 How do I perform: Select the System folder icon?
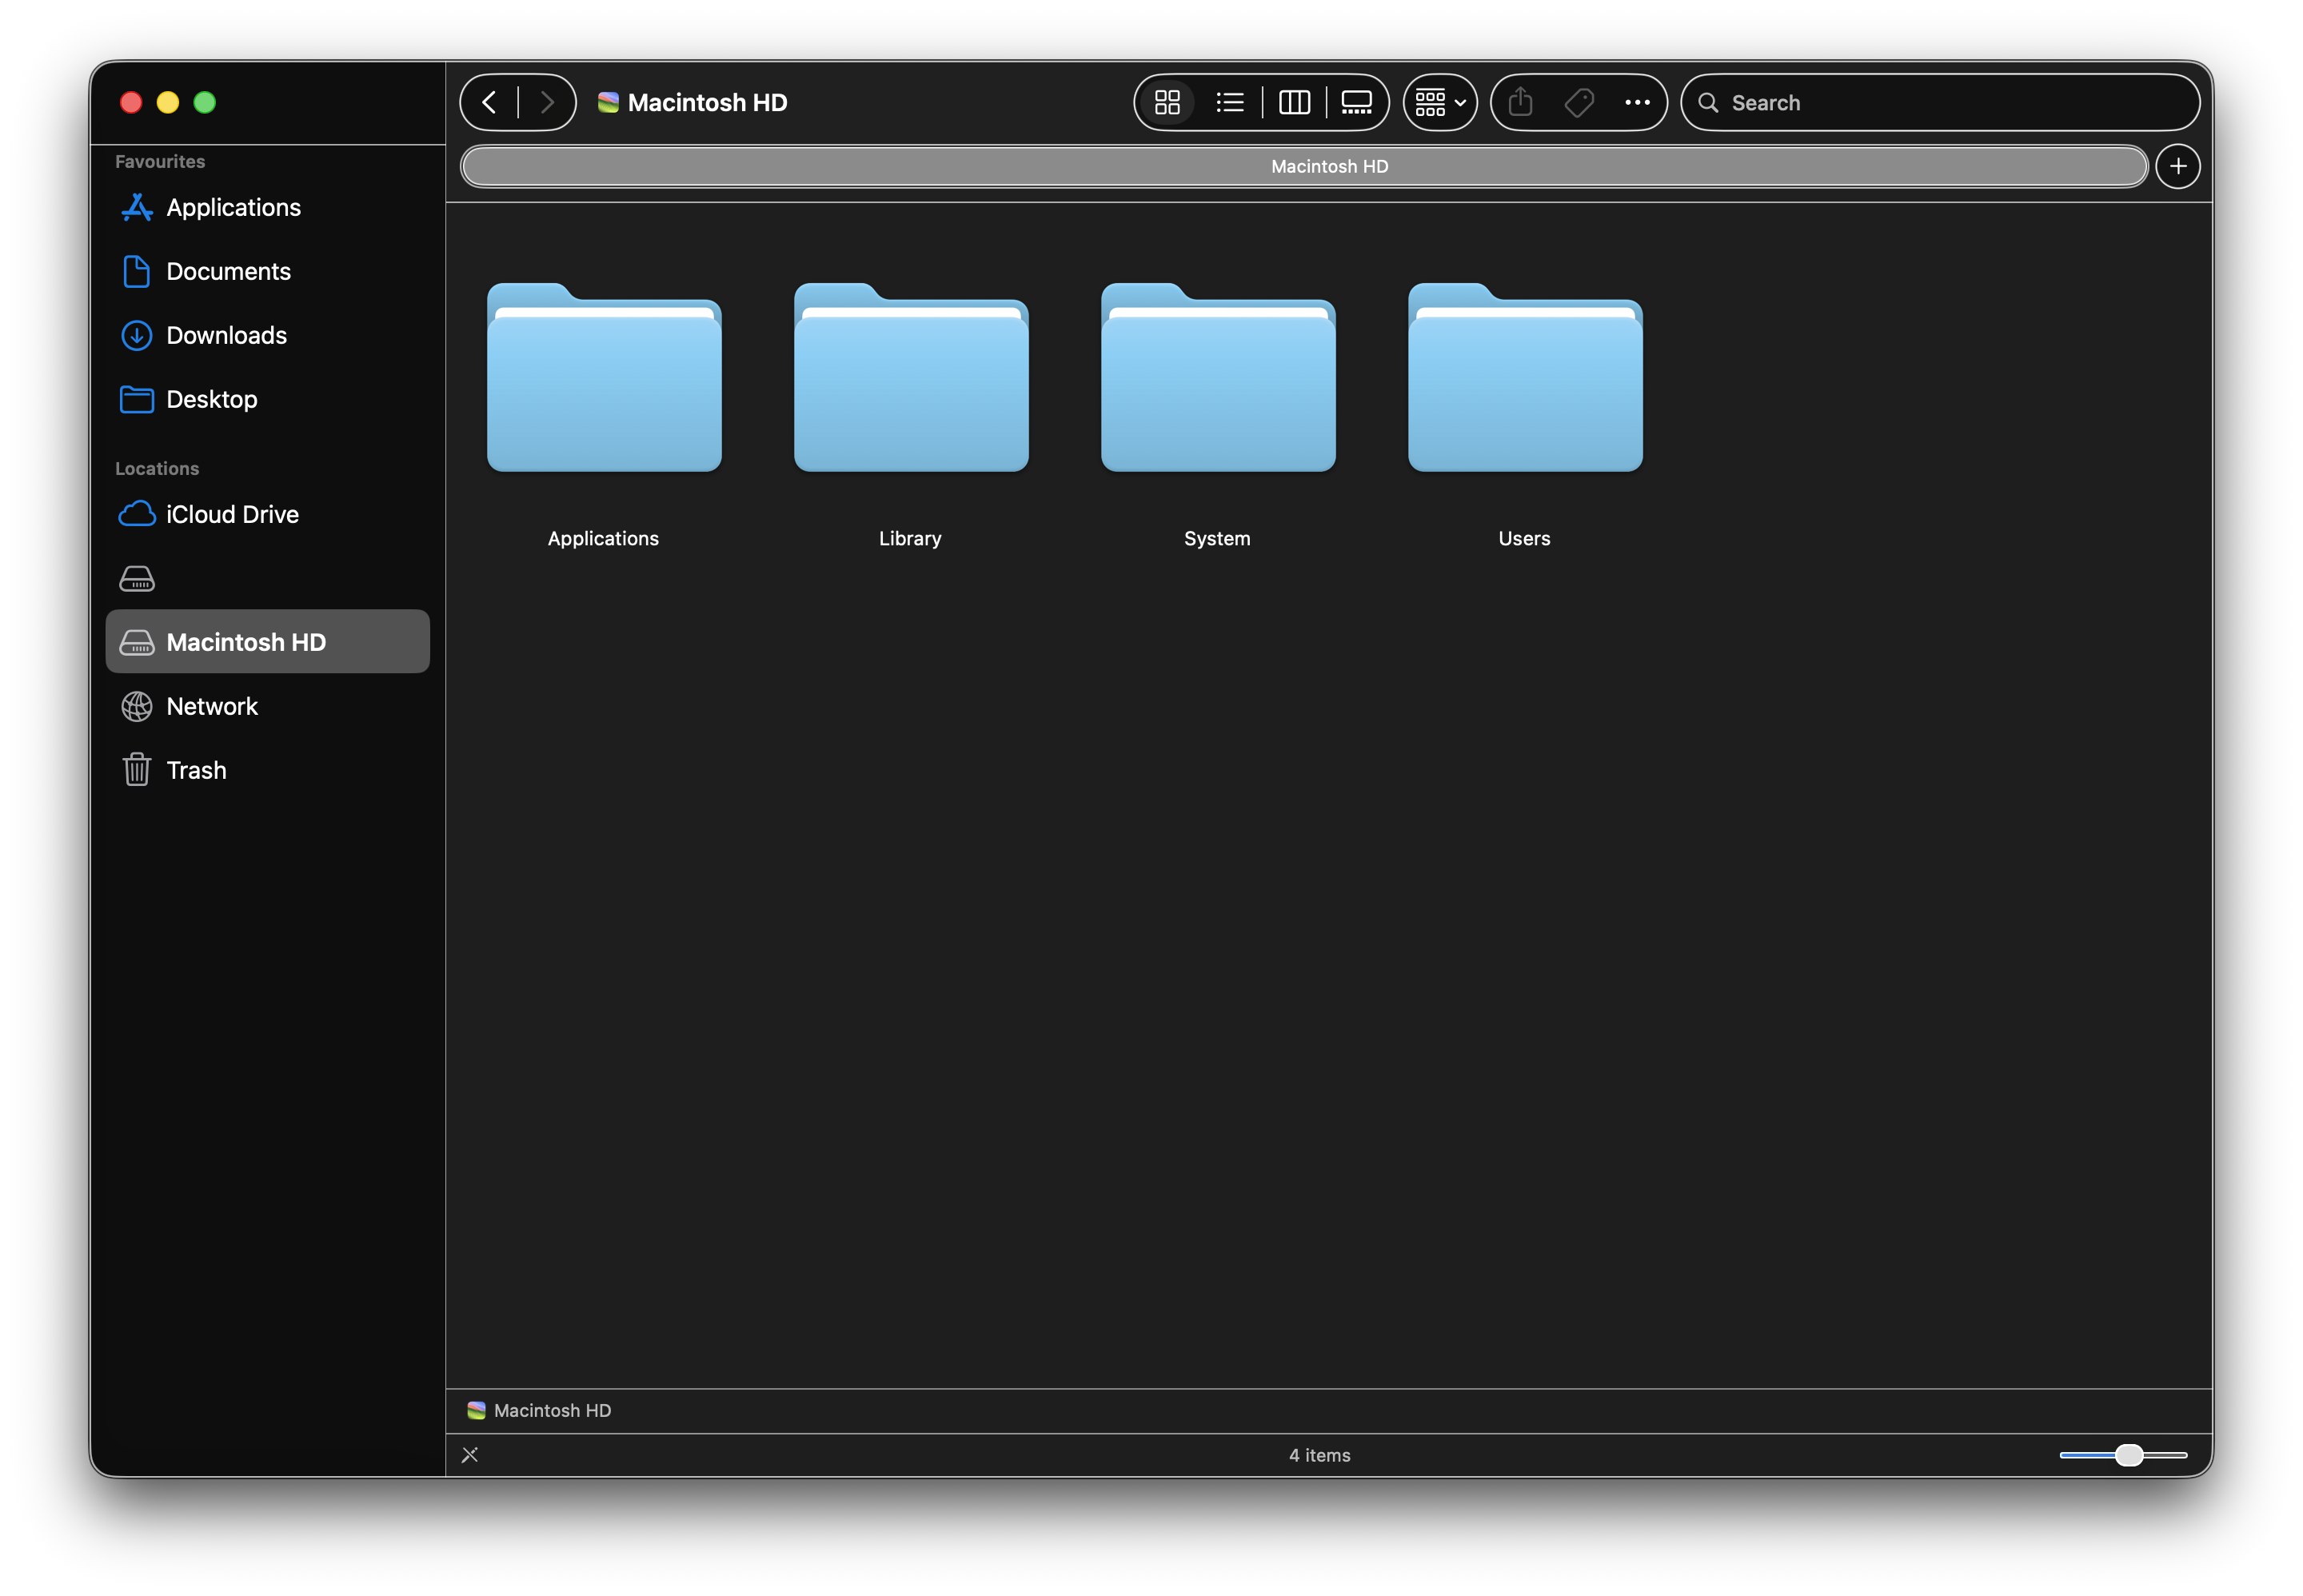coord(1218,377)
